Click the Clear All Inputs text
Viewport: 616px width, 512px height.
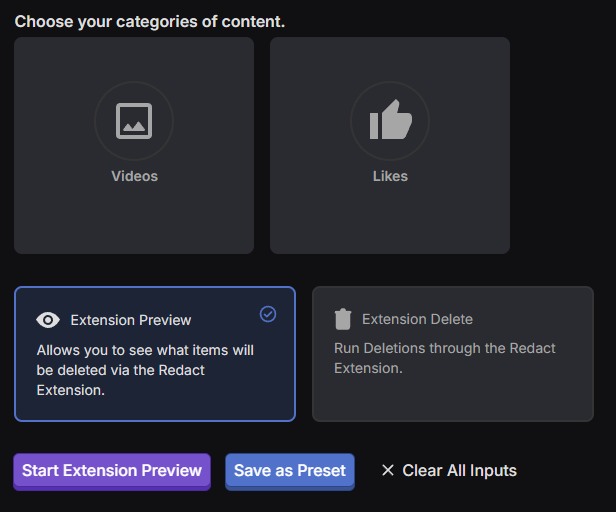pyautogui.click(x=459, y=470)
